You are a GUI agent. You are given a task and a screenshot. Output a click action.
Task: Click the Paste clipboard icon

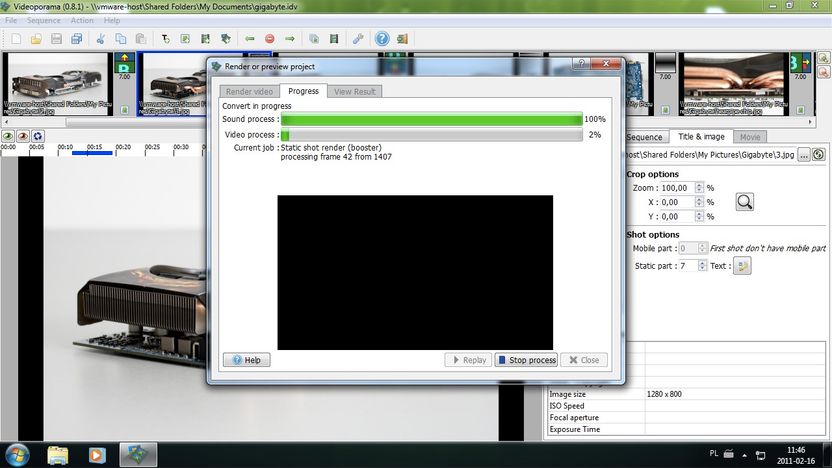point(141,39)
